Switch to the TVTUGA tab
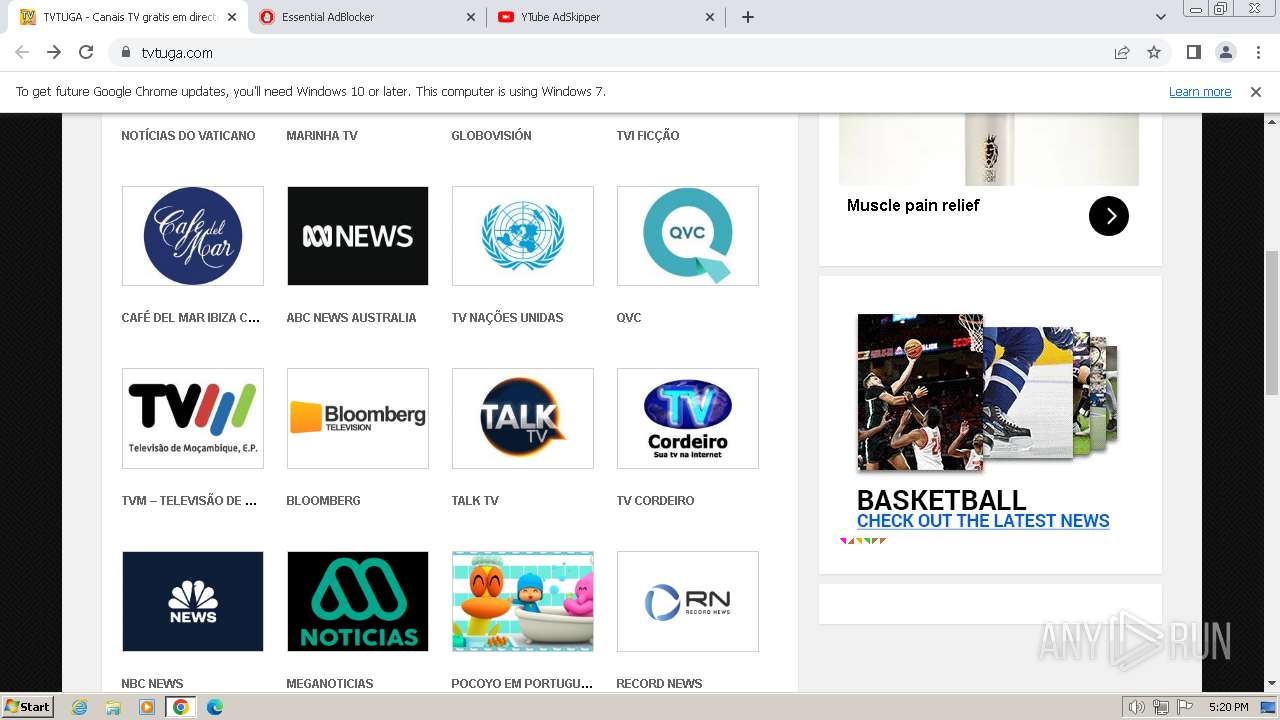 point(130,17)
